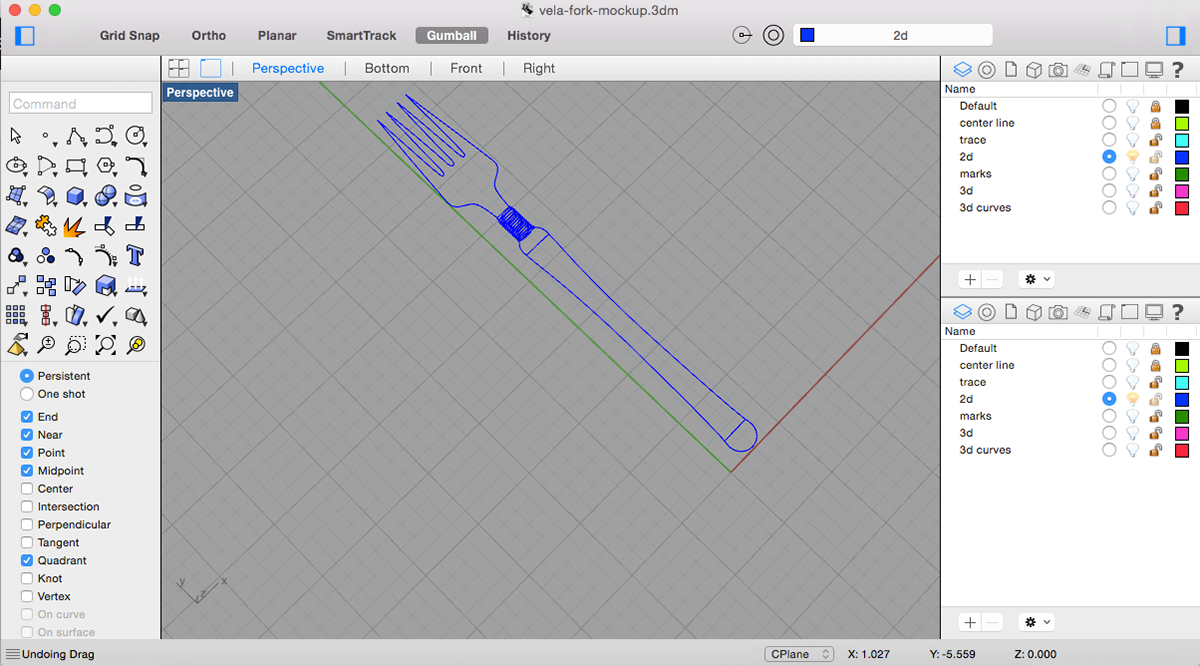Image resolution: width=1200 pixels, height=666 pixels.
Task: Select the Polygon hexagon tool
Action: click(x=106, y=165)
